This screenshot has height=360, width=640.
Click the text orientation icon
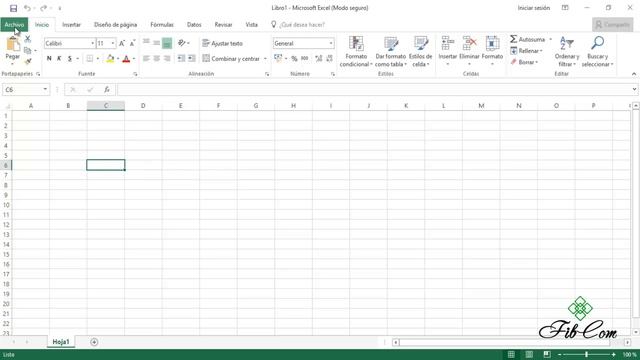182,43
